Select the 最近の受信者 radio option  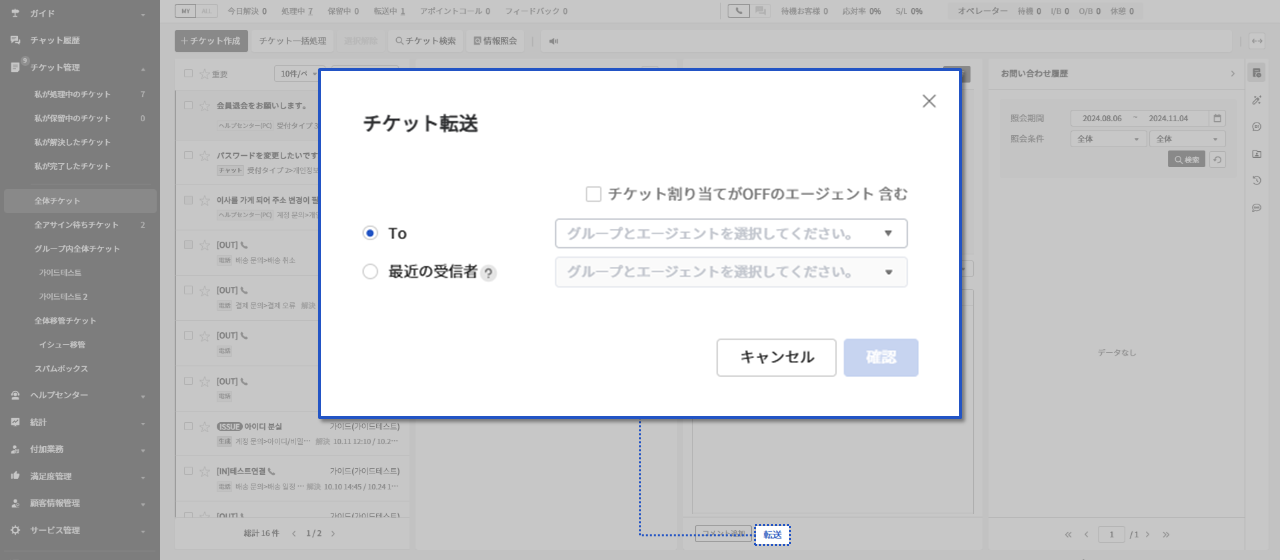click(370, 272)
